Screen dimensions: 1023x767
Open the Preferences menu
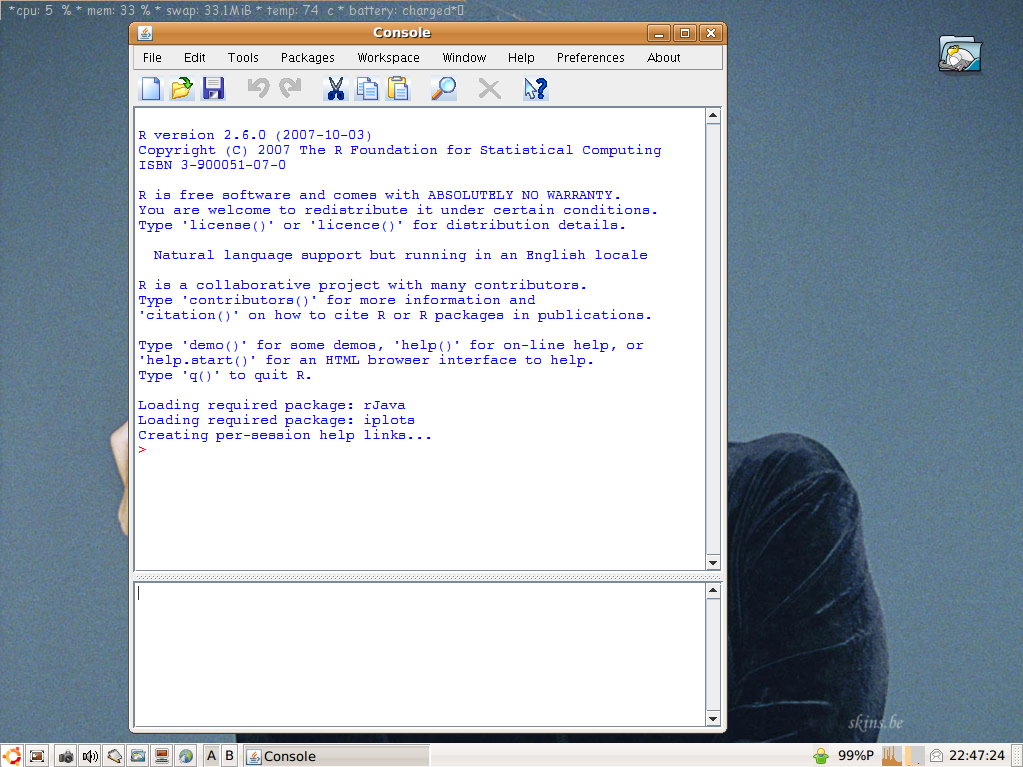click(x=590, y=57)
